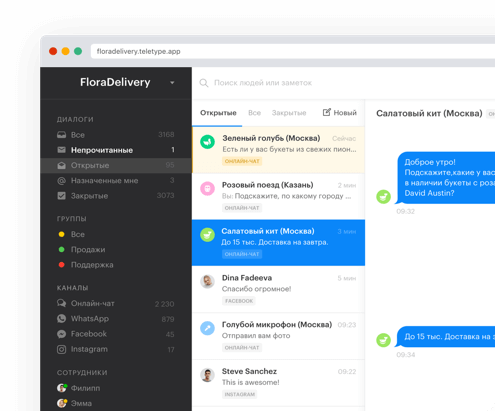The height and width of the screenshot is (411, 495).
Task: Click the search magnifier icon
Action: pos(204,83)
